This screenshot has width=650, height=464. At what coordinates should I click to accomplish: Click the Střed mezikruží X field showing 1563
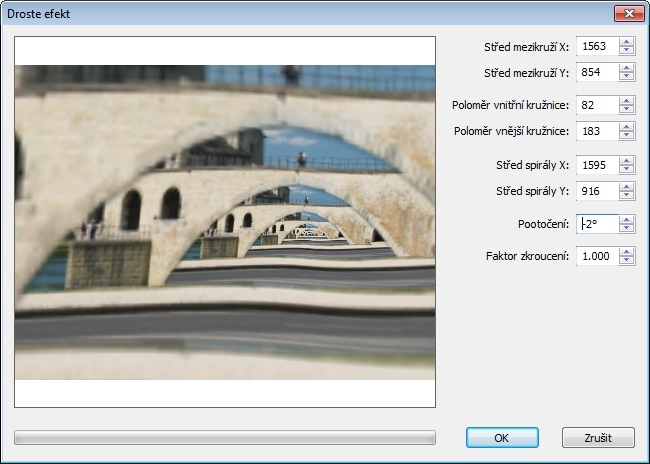(597, 46)
